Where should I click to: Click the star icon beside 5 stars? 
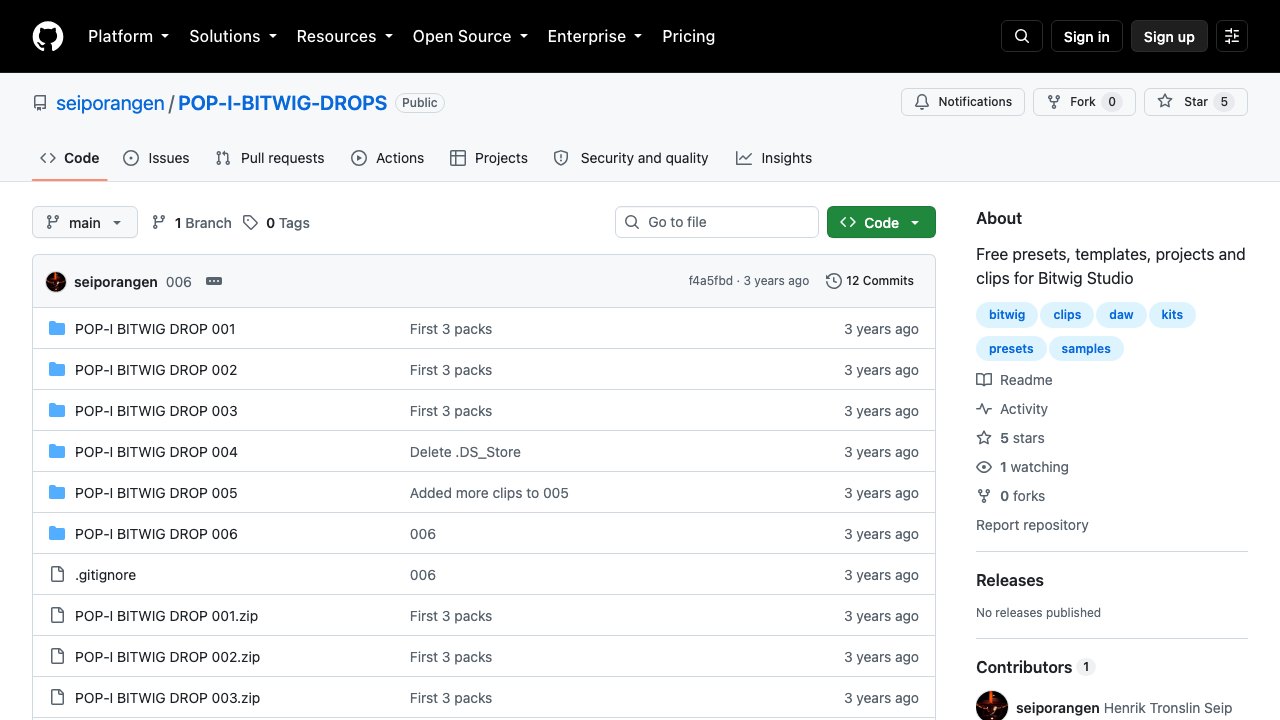coord(984,438)
